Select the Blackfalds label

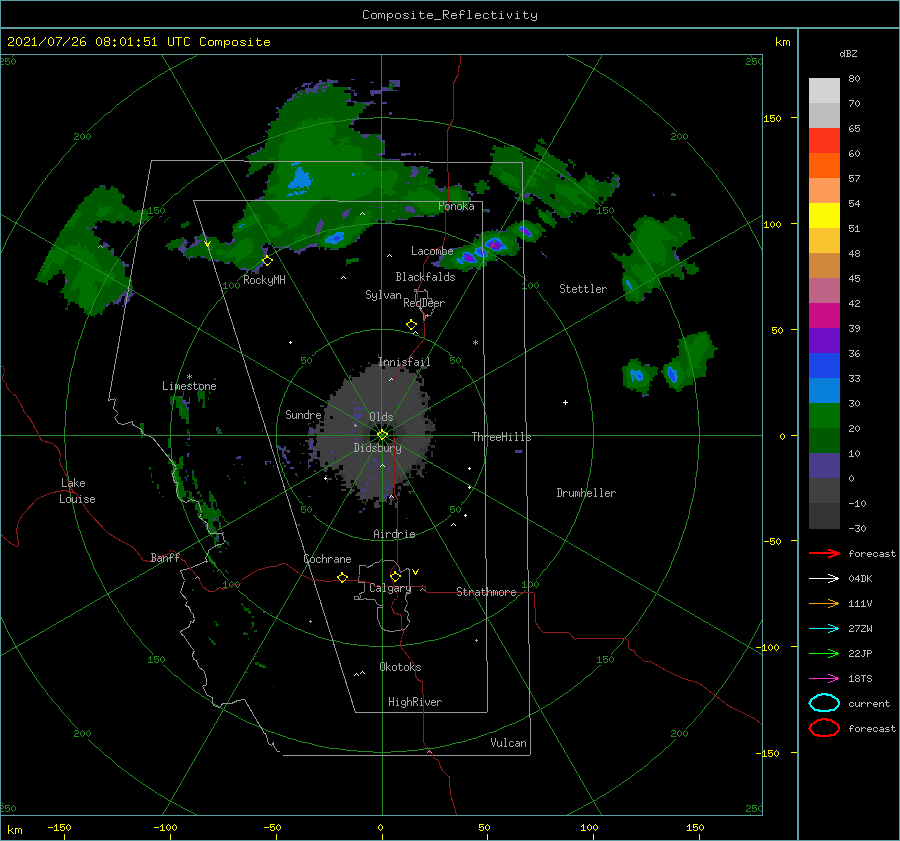click(x=425, y=277)
